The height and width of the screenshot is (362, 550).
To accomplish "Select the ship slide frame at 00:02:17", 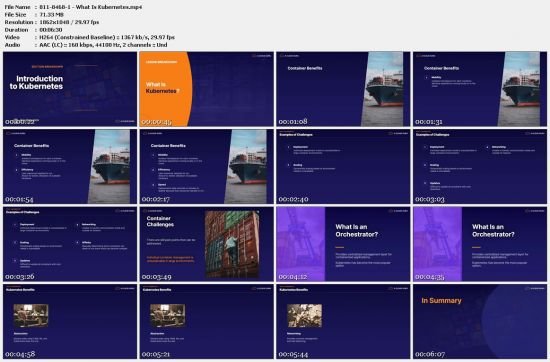I will click(x=207, y=167).
